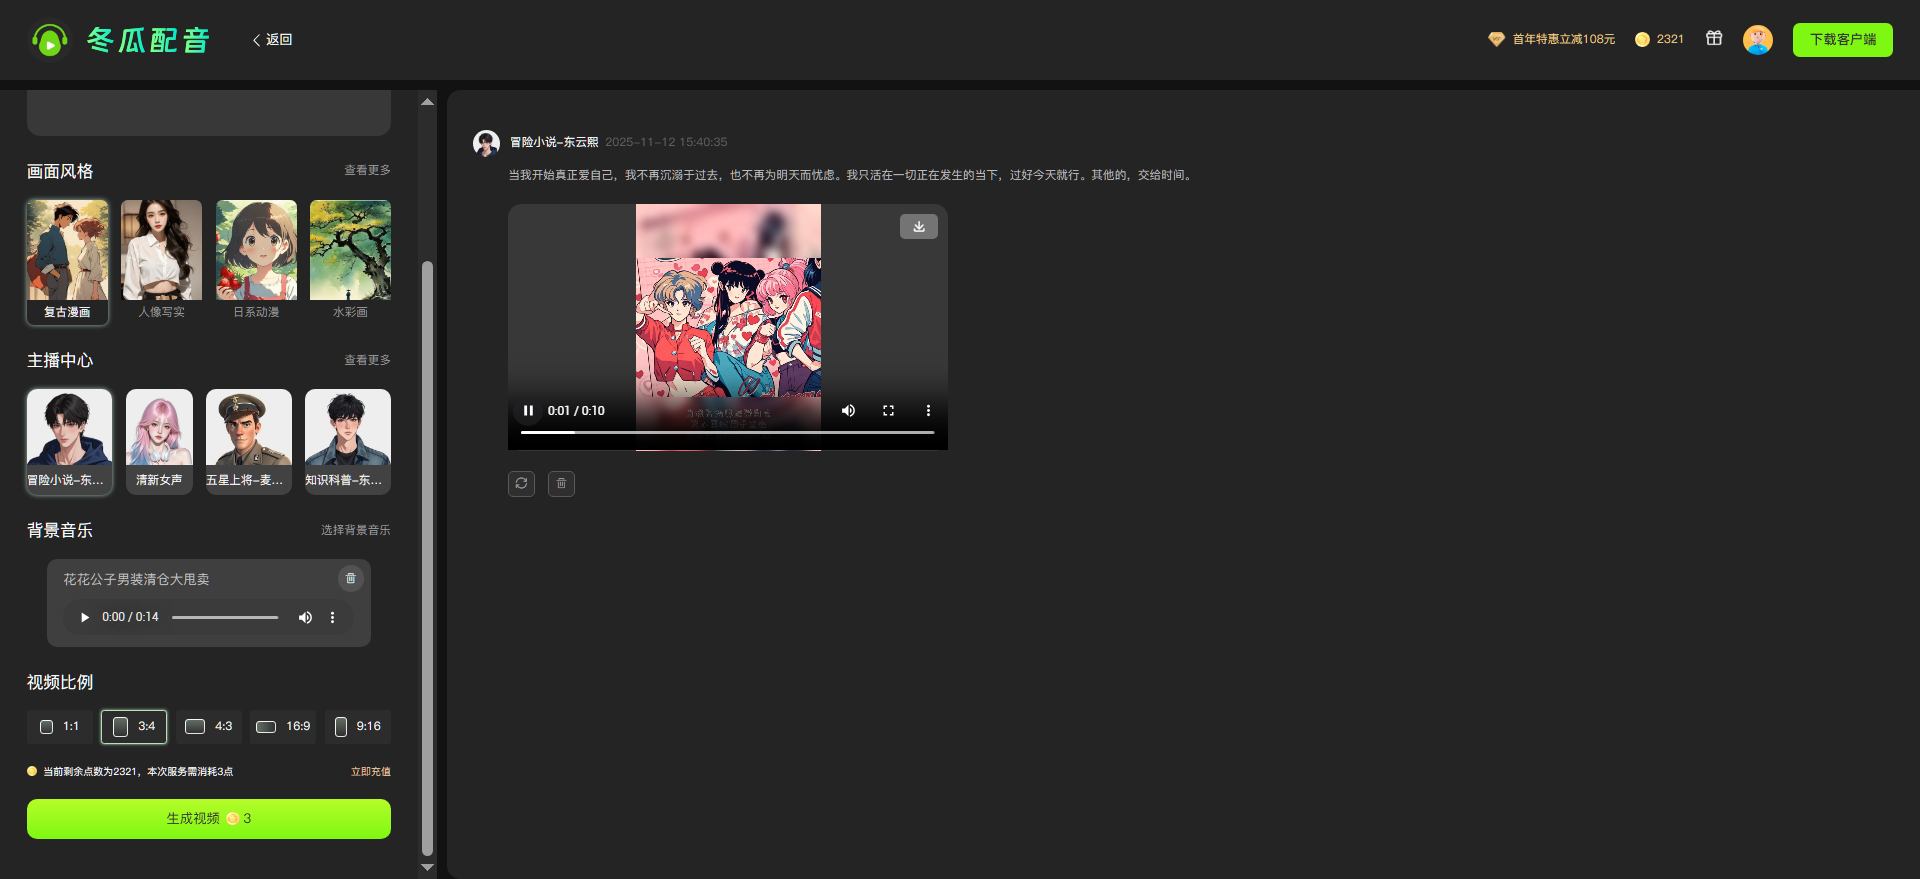1920x879 pixels.
Task: Open the gift box icon in header
Action: [x=1714, y=39]
